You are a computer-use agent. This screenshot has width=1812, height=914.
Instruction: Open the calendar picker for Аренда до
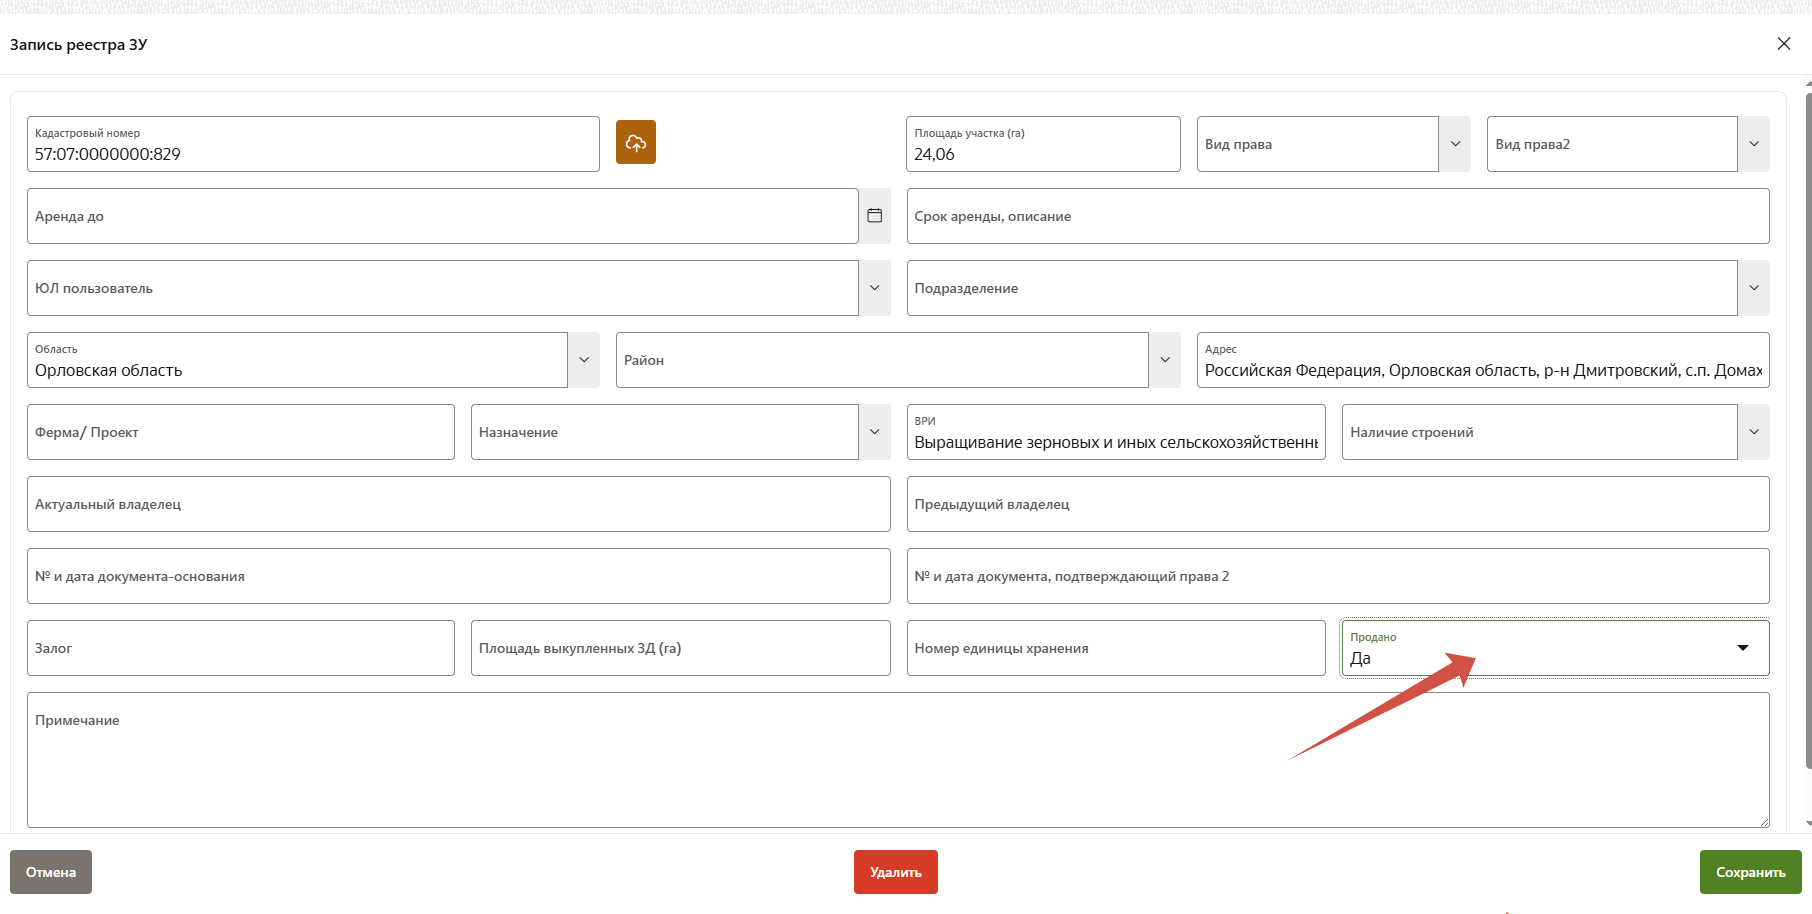click(874, 216)
